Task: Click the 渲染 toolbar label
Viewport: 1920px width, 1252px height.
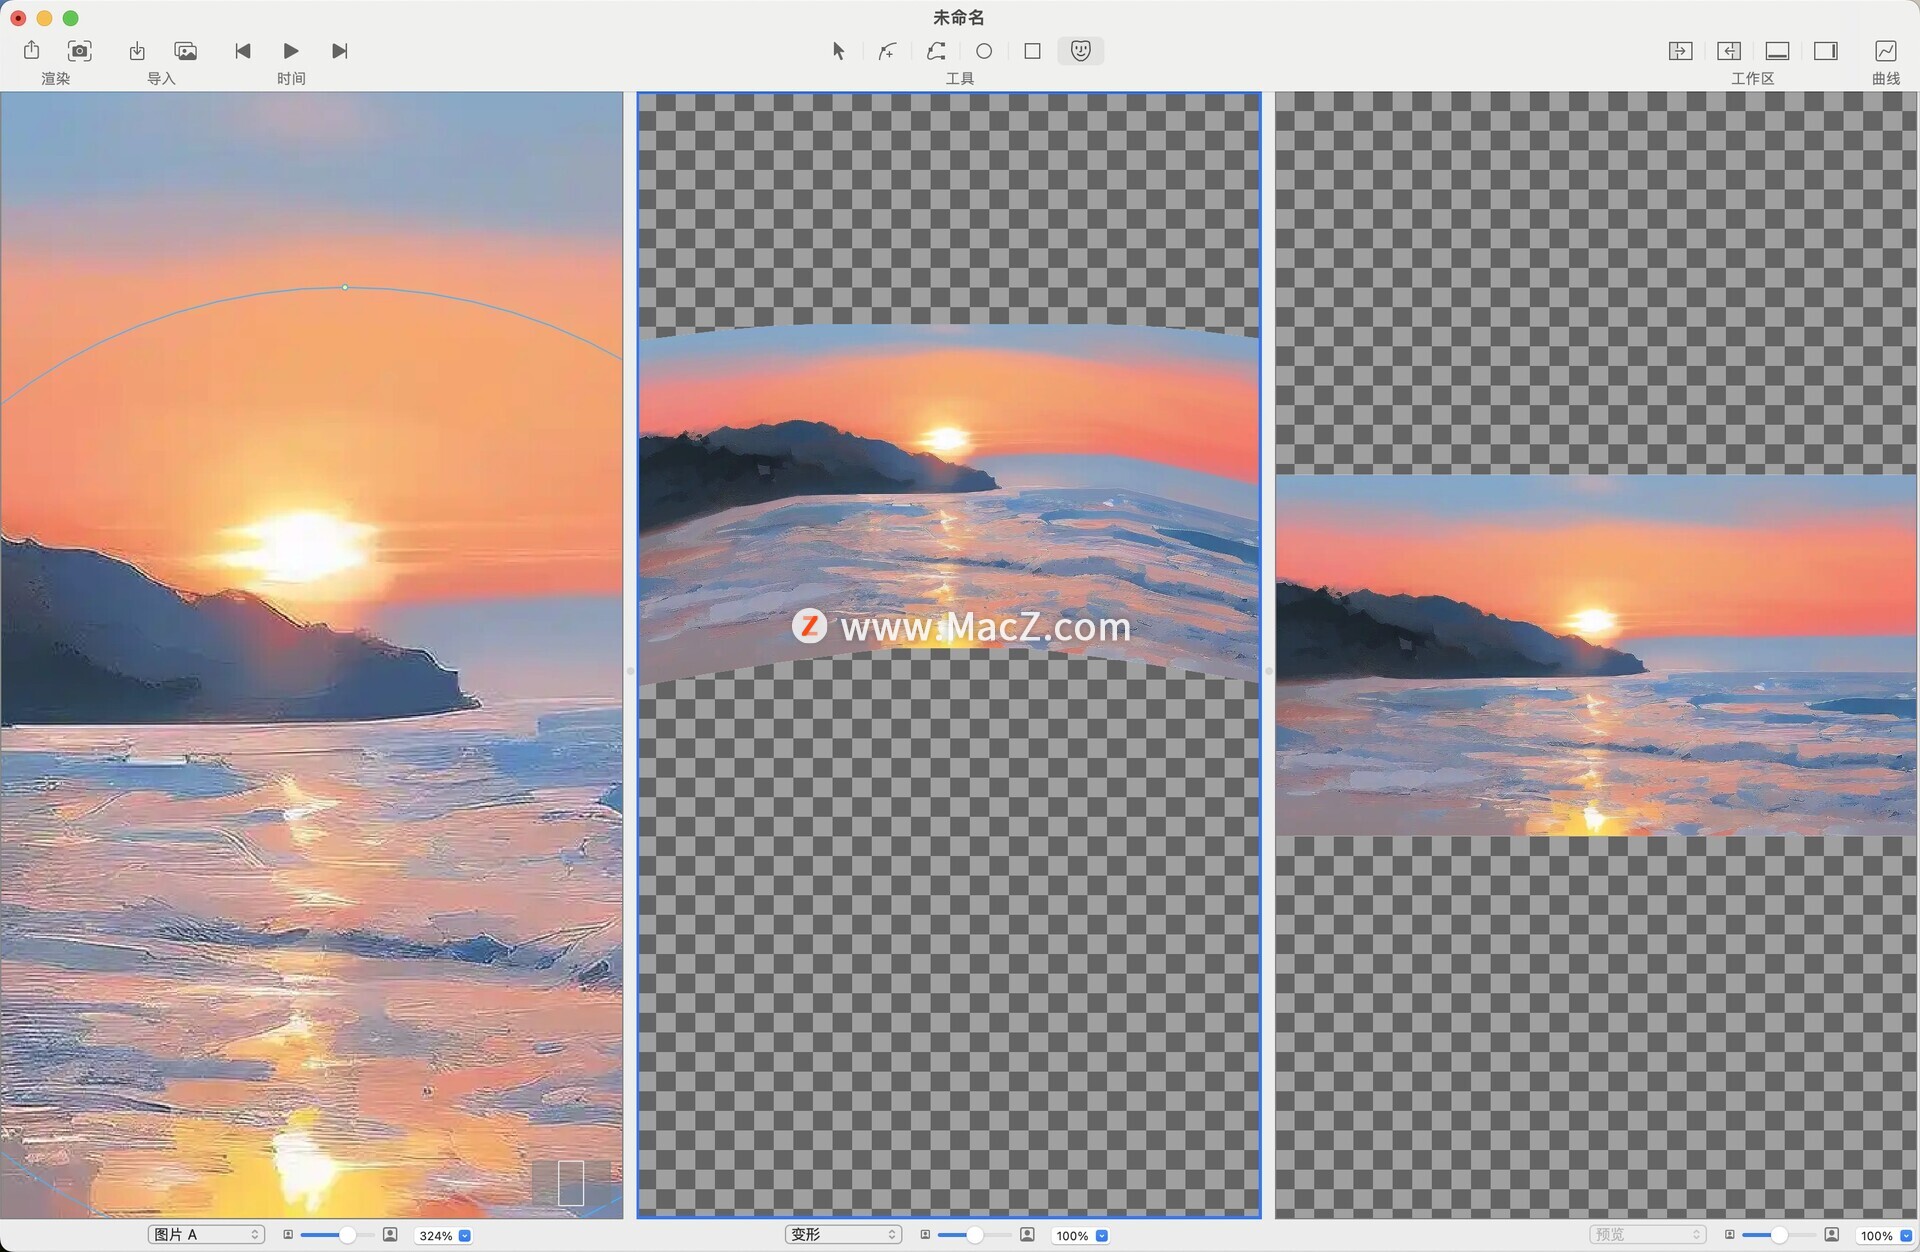Action: click(56, 78)
